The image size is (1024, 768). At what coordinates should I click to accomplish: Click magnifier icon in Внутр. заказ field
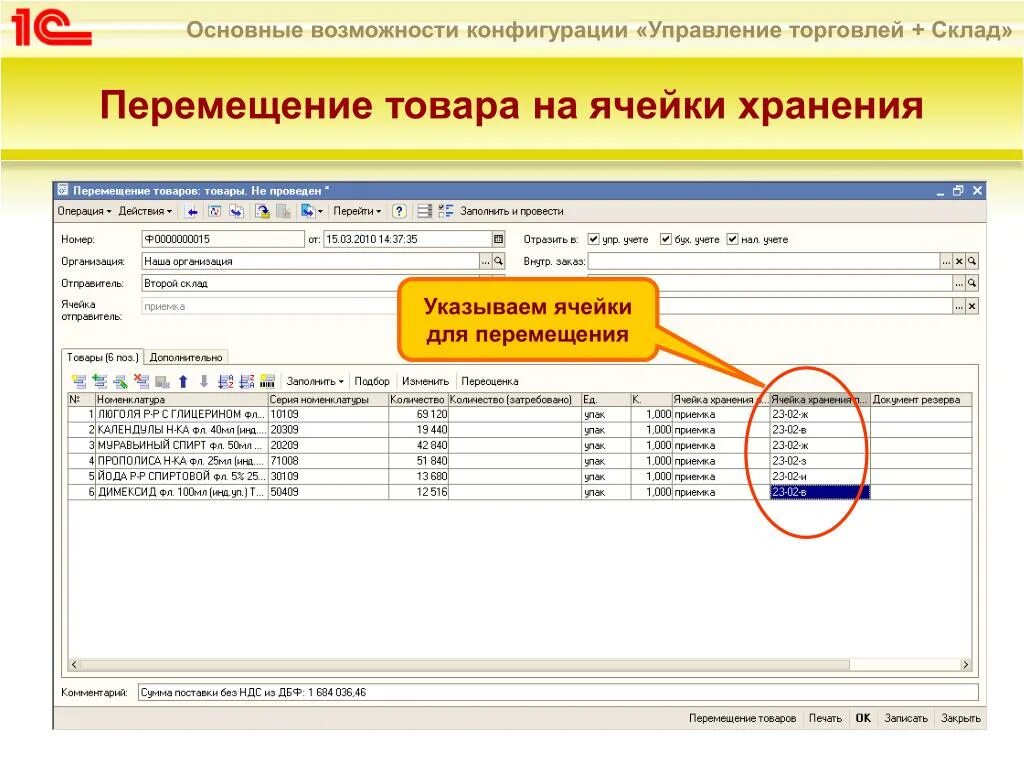(972, 261)
